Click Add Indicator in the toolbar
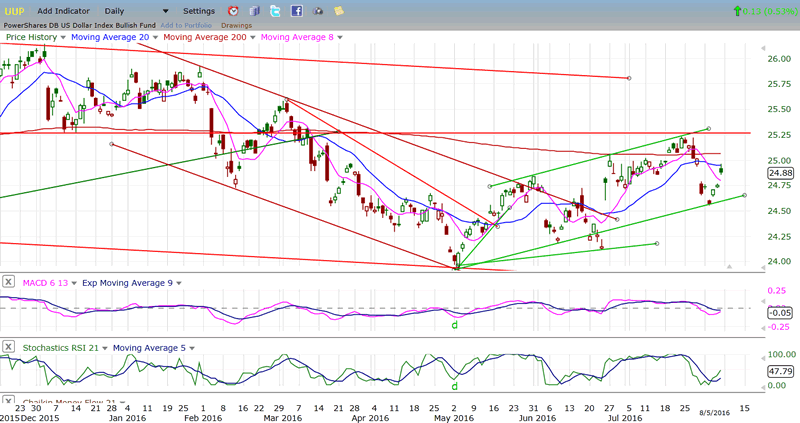Screen dimensions: 800x423 point(65,10)
